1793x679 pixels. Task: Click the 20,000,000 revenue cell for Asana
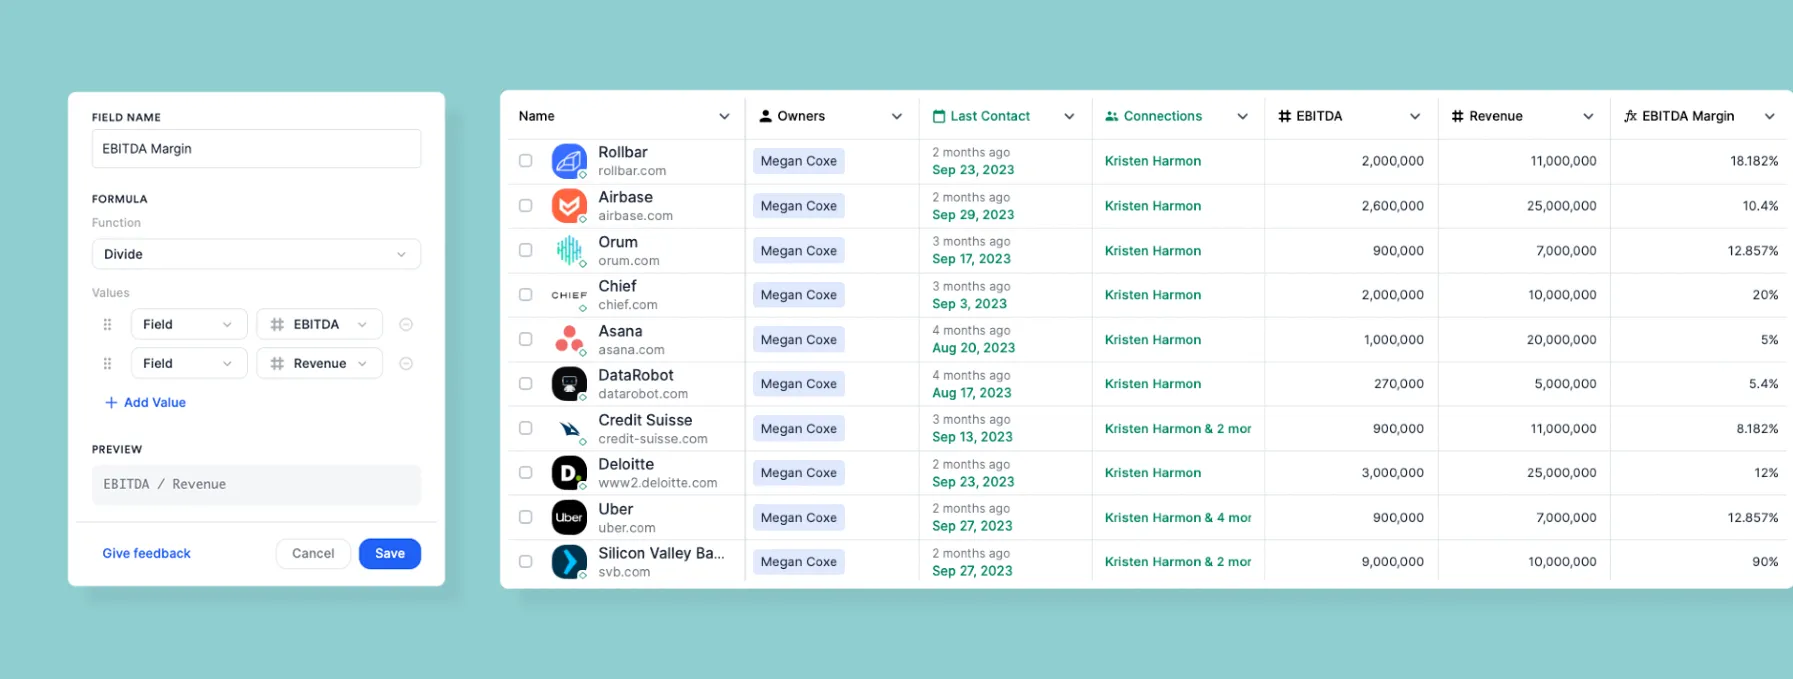point(1561,340)
